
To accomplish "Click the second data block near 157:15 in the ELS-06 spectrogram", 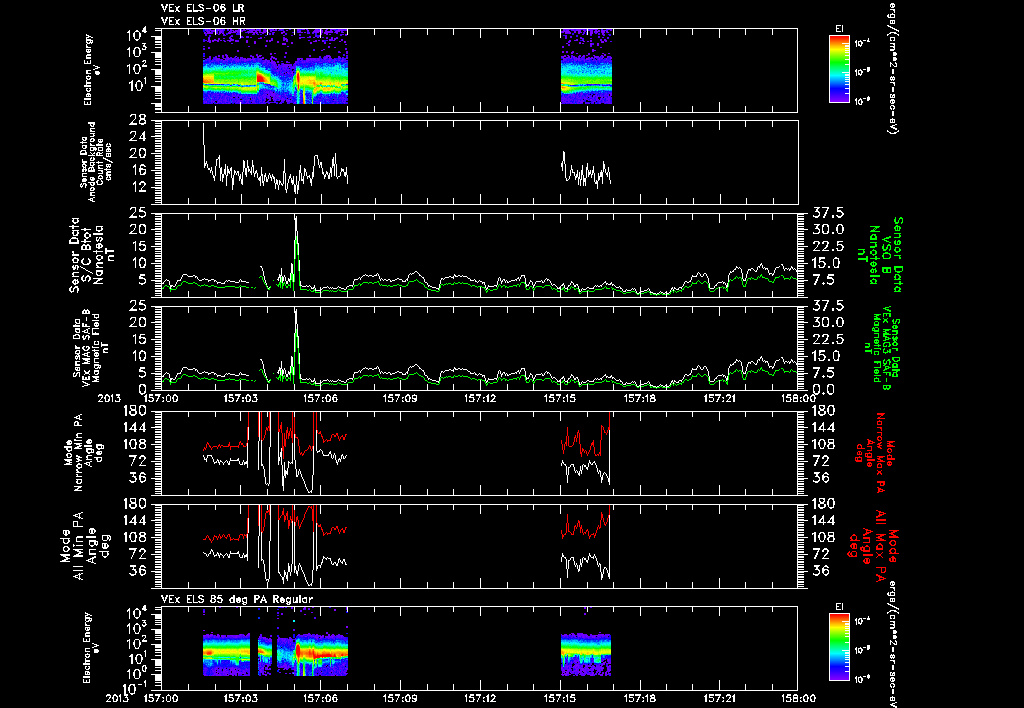I will (586, 67).
